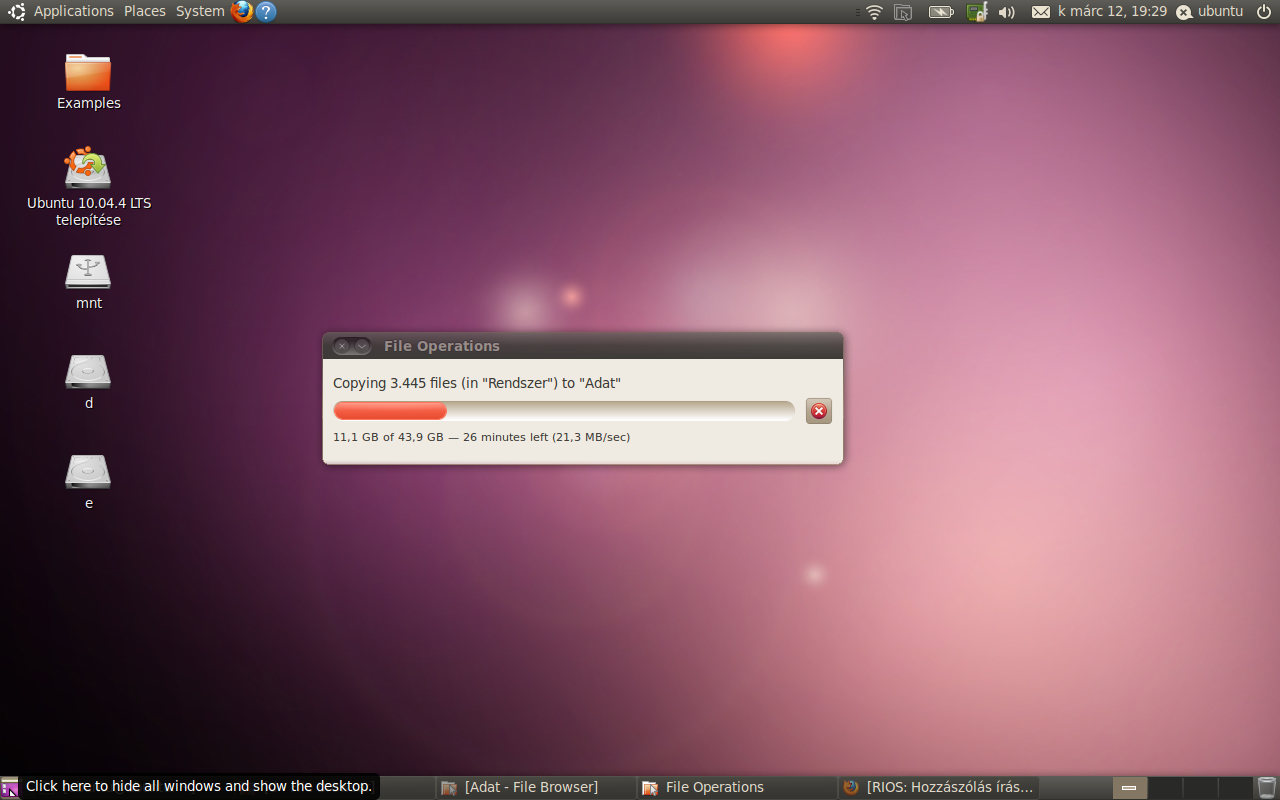Open the Trash in bottom panel

point(1267,787)
